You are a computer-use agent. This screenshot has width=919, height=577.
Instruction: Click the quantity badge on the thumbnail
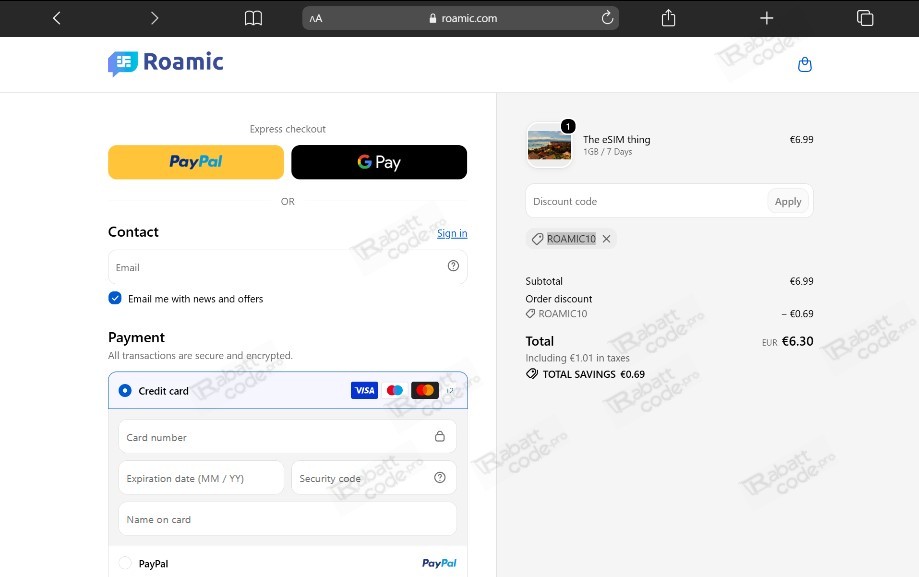(568, 127)
